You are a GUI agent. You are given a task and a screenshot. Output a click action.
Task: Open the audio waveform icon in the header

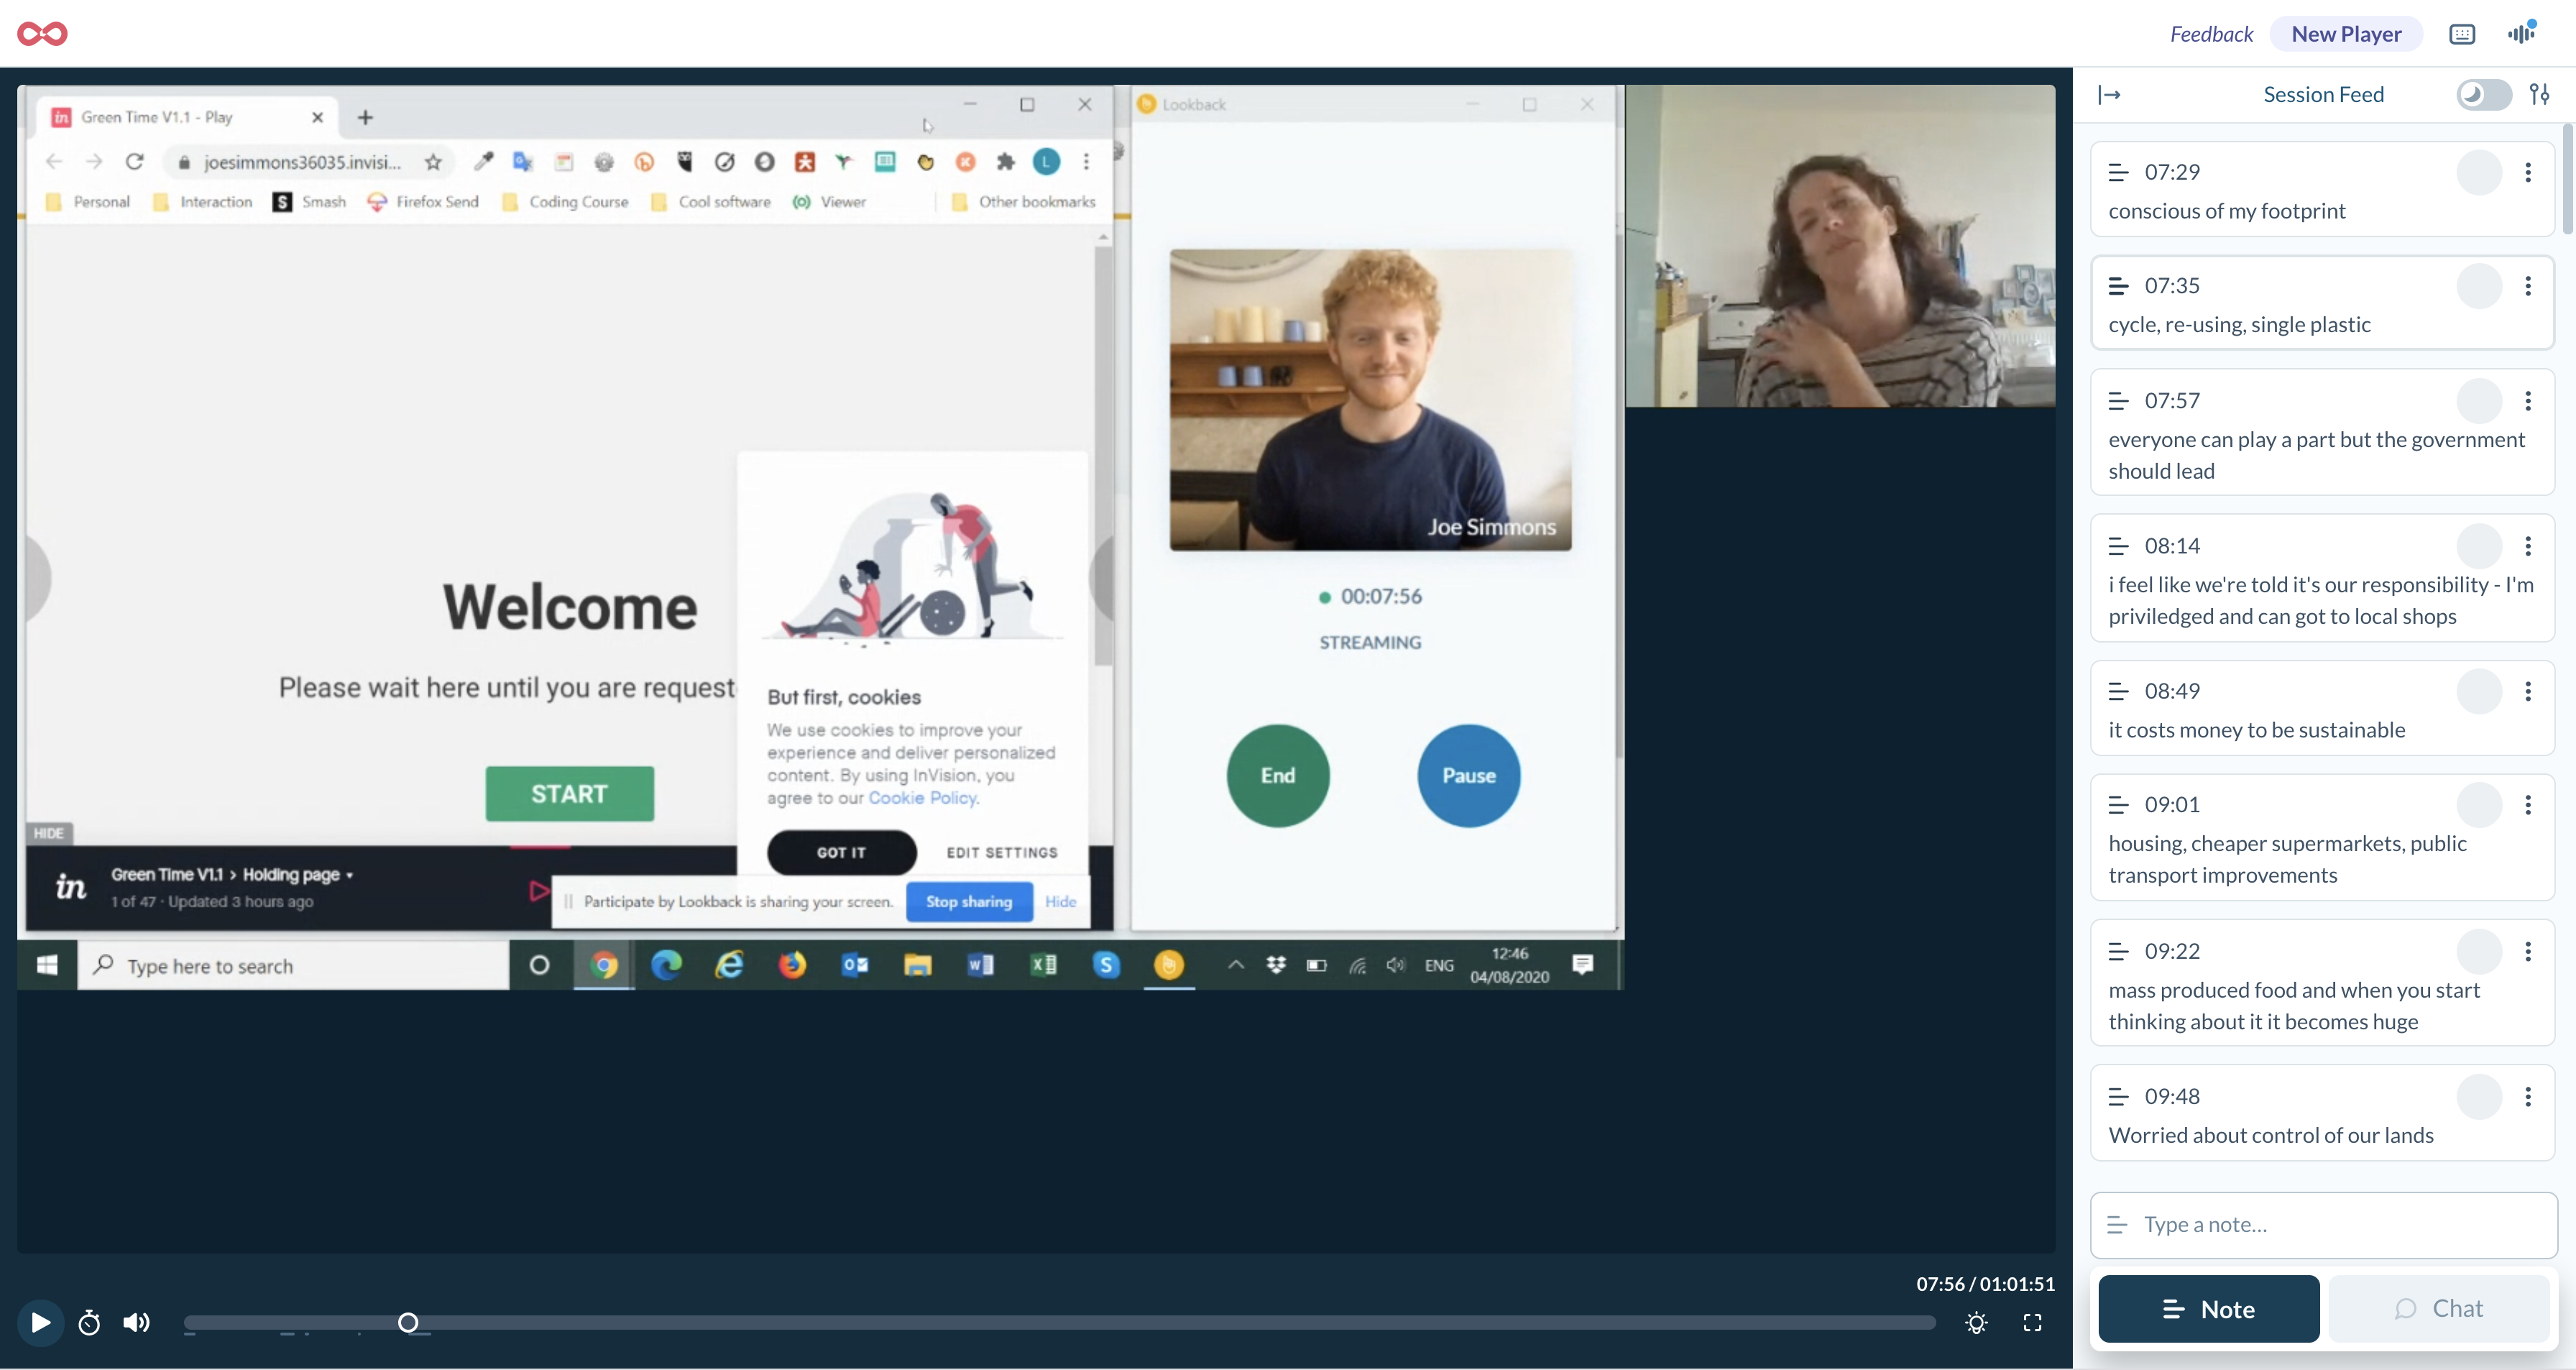click(x=2521, y=33)
